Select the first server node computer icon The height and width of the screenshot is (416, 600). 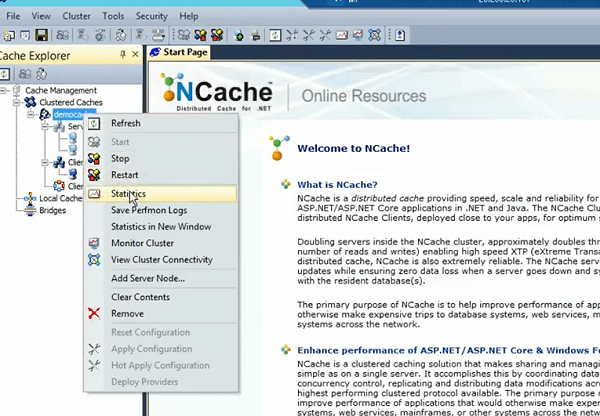[72, 138]
